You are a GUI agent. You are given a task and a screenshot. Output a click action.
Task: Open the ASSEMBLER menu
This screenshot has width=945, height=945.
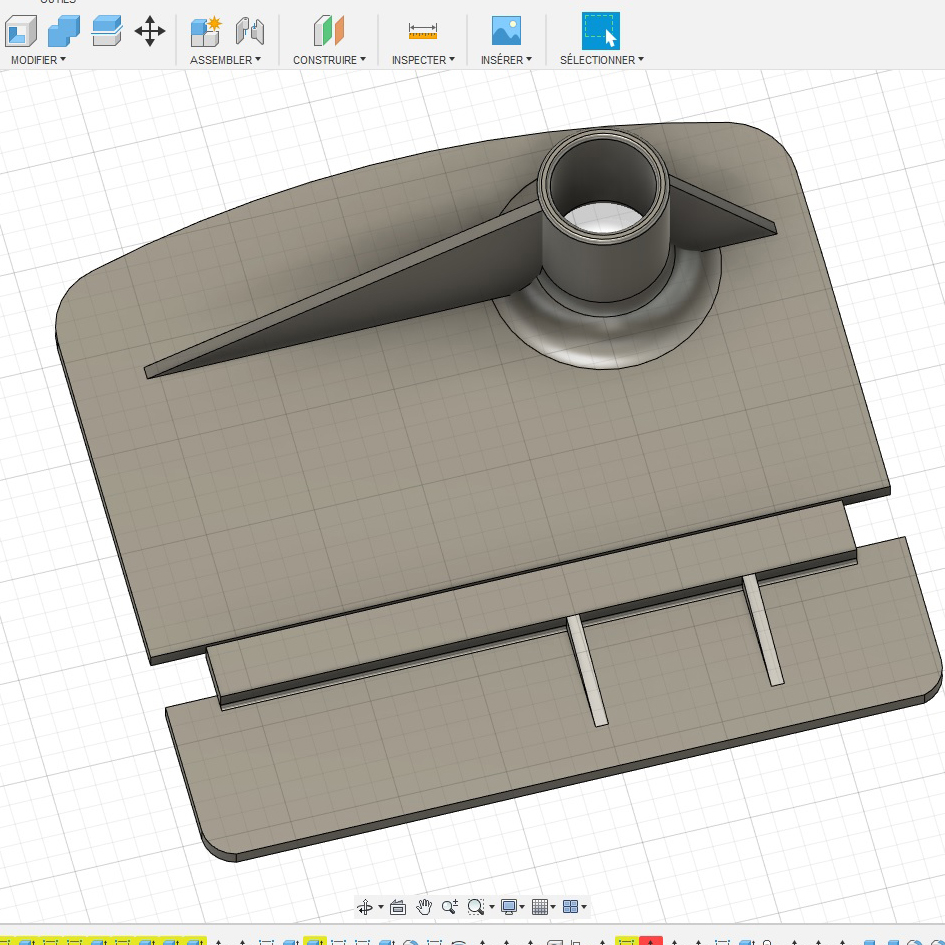coord(221,60)
